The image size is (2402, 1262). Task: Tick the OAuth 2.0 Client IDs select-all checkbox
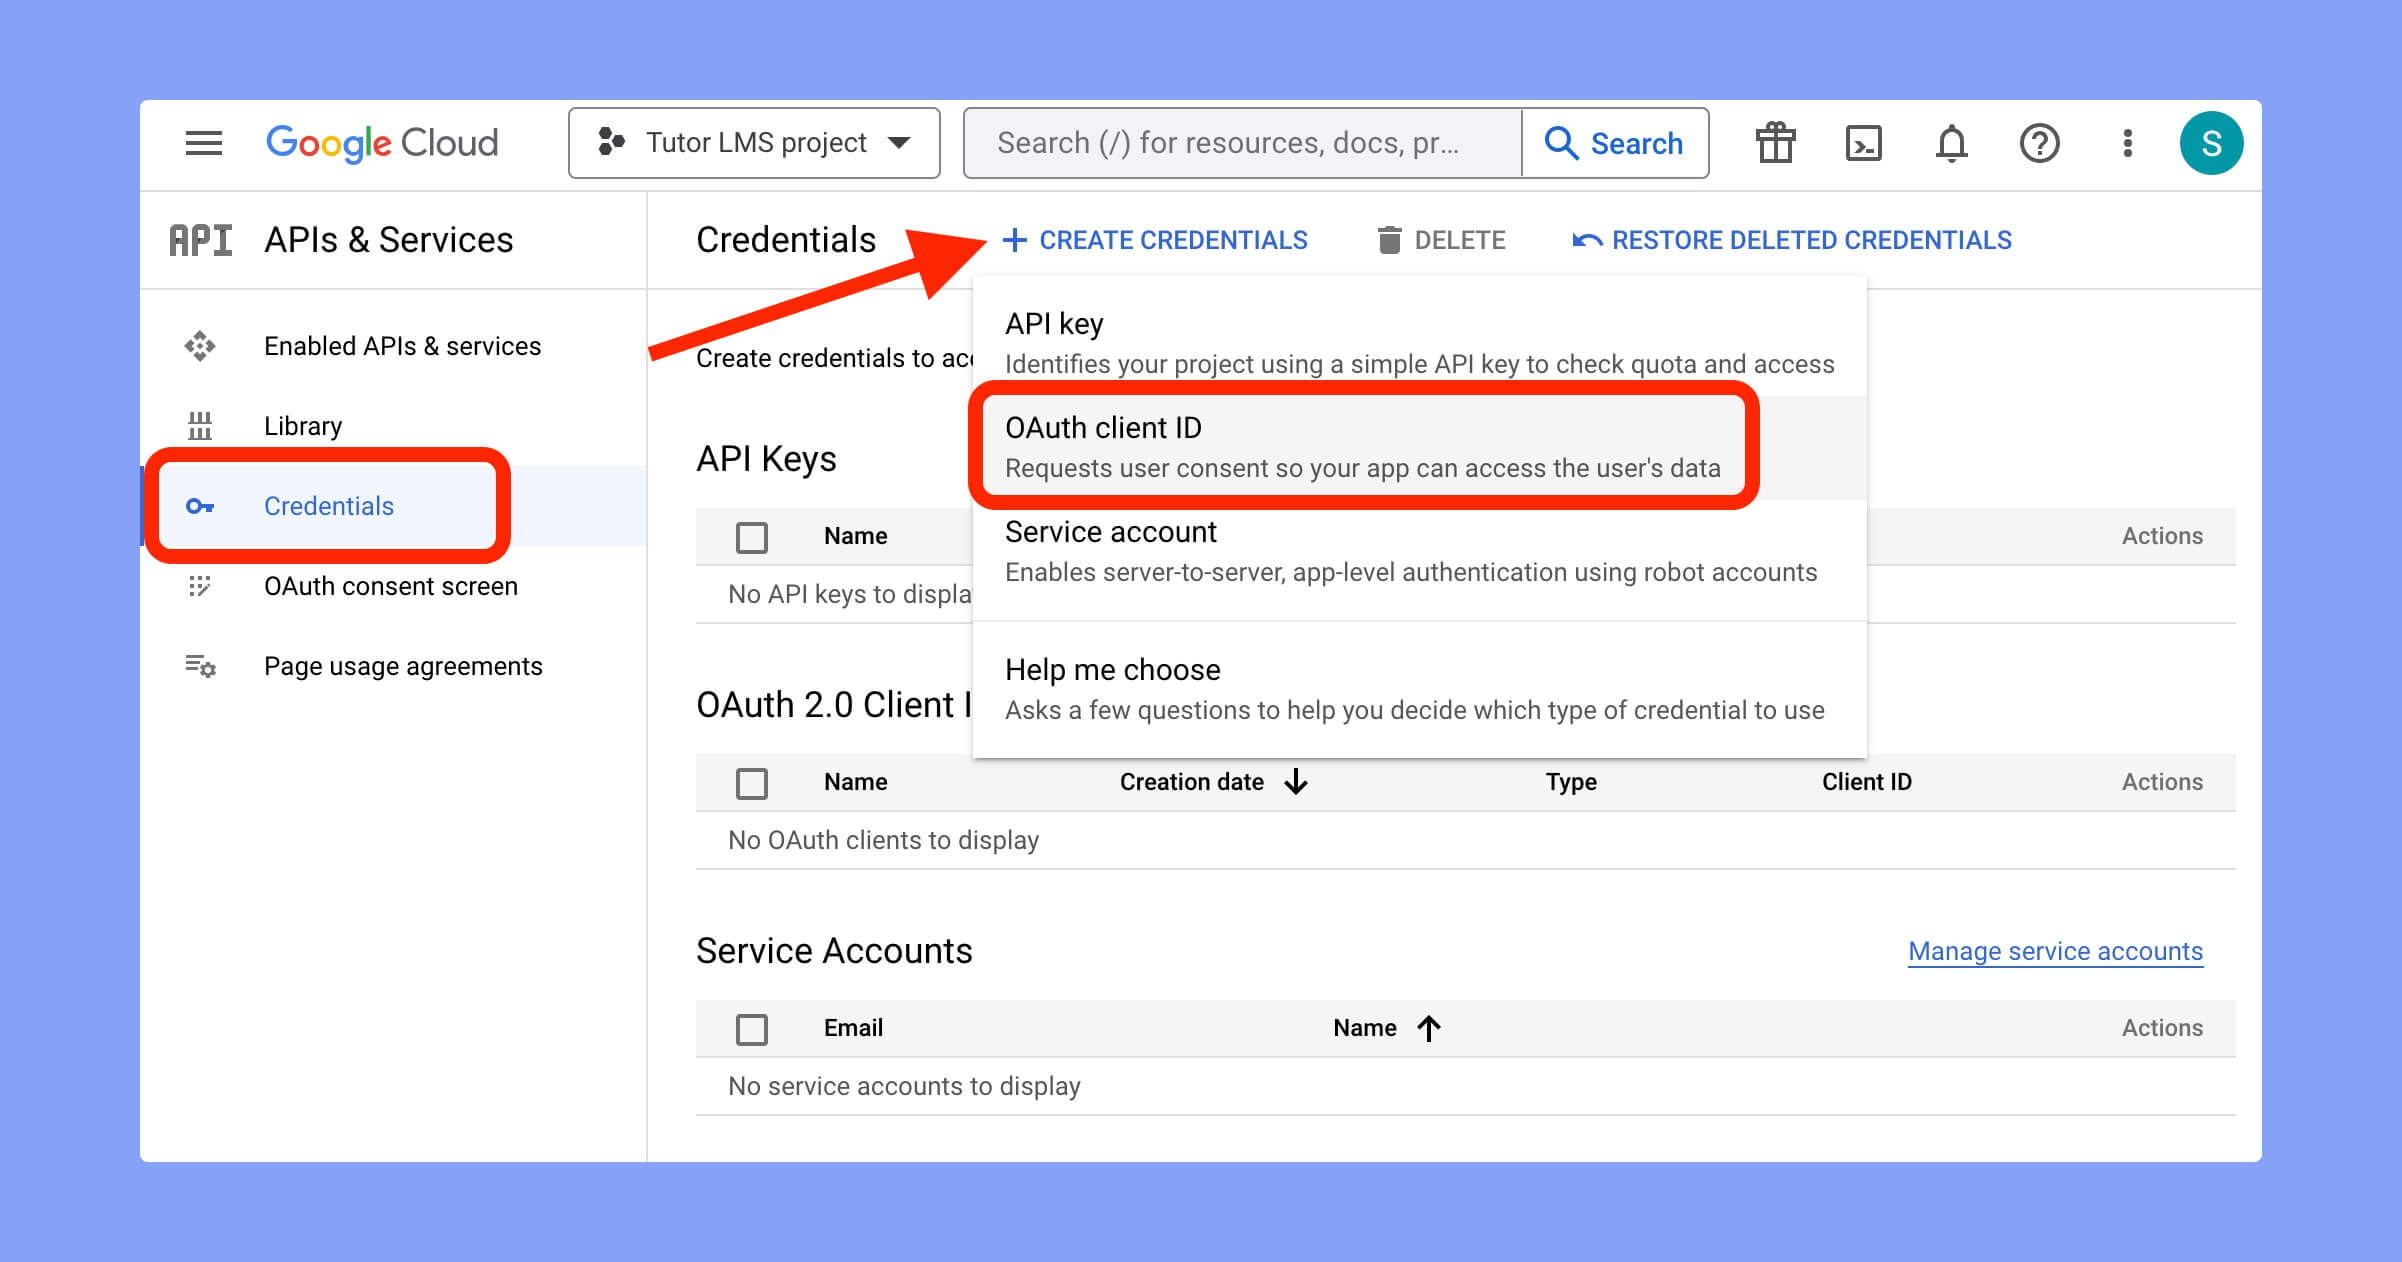click(752, 783)
